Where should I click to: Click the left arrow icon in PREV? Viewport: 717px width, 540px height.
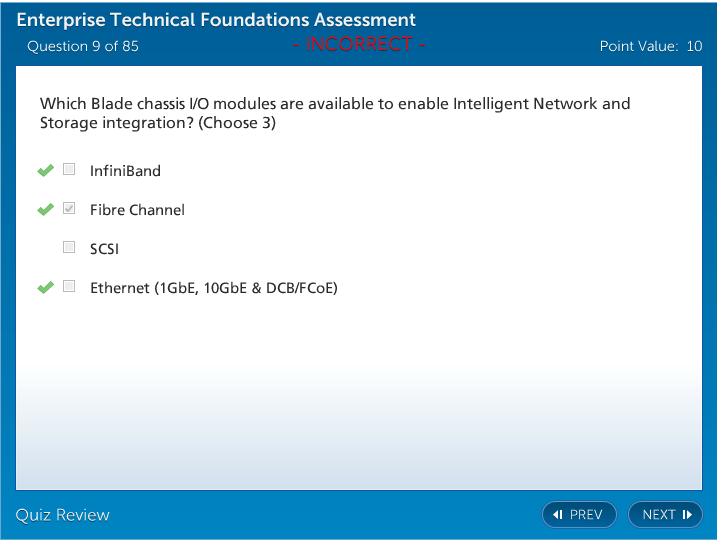[x=558, y=515]
